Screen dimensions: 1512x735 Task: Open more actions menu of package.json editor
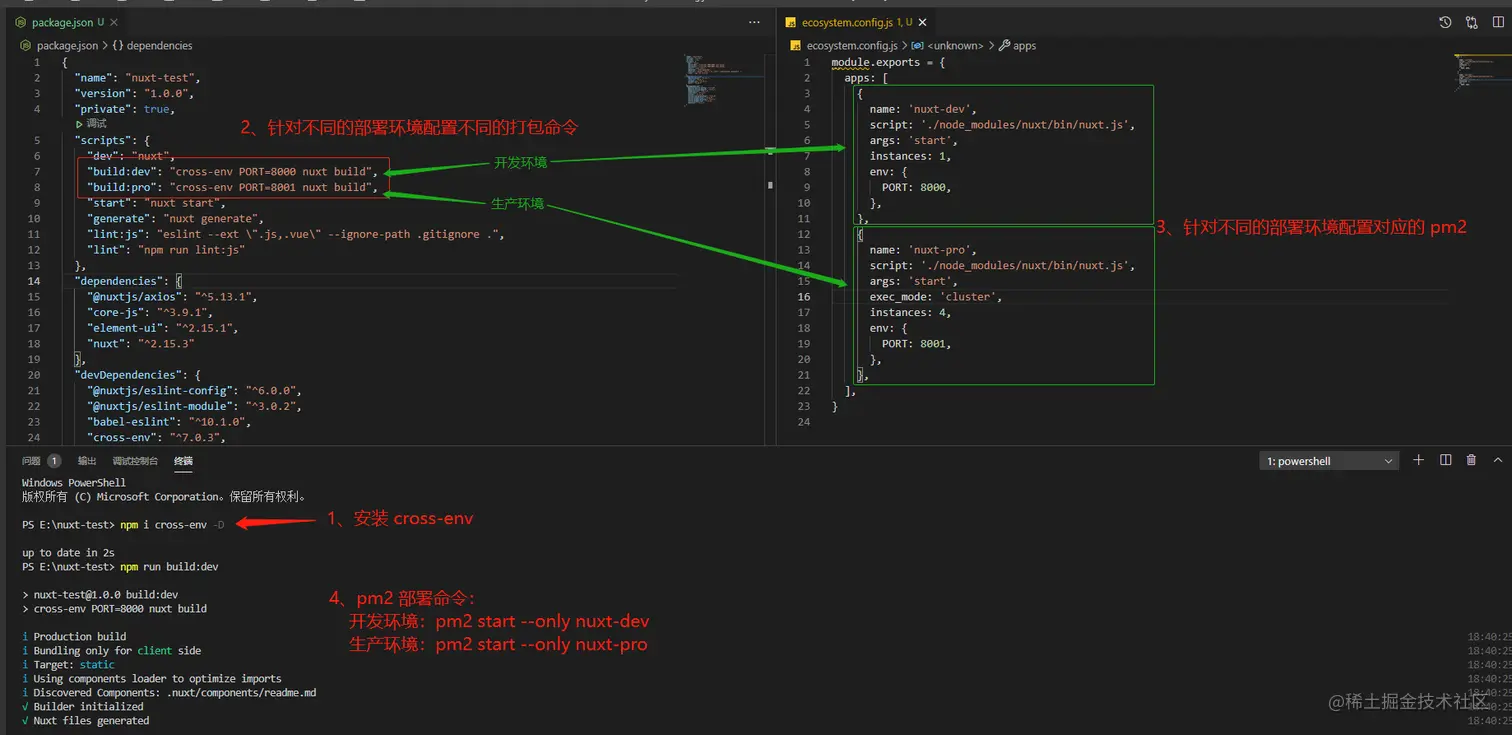[x=754, y=22]
